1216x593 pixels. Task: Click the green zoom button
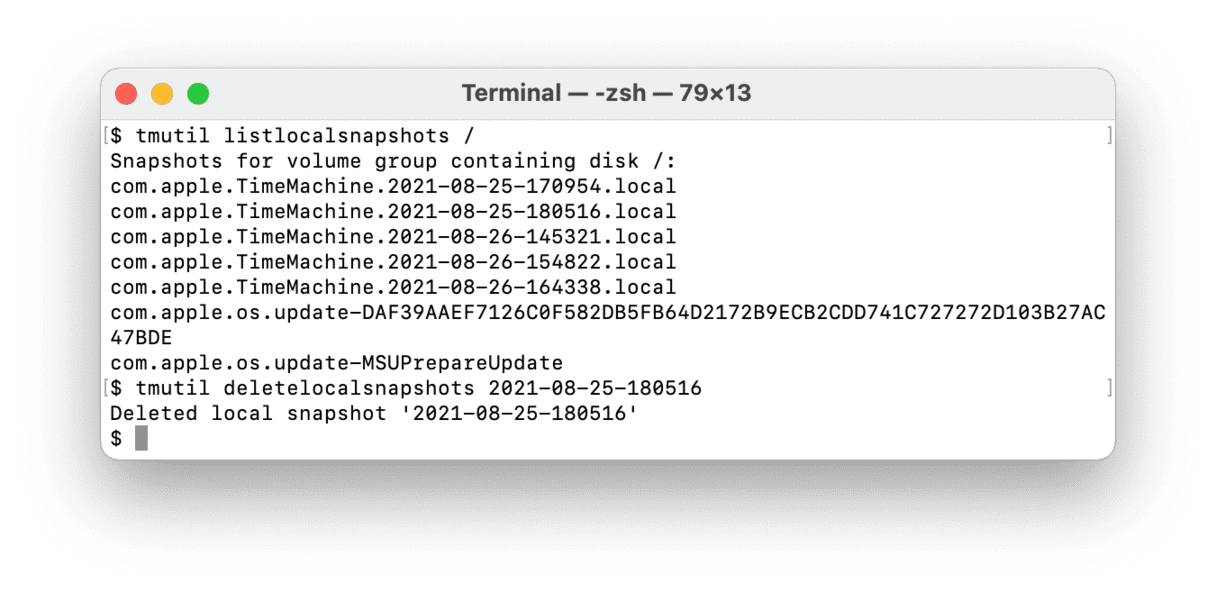198,94
